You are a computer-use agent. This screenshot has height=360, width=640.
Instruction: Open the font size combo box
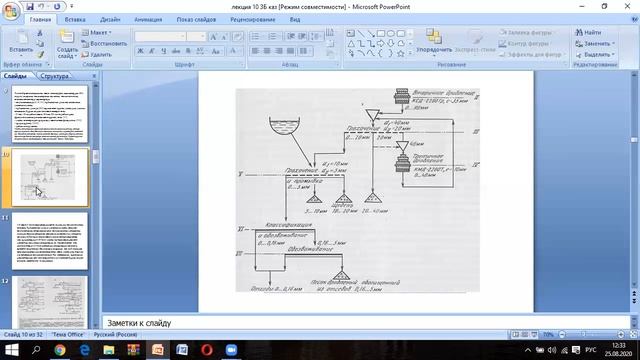[196, 37]
